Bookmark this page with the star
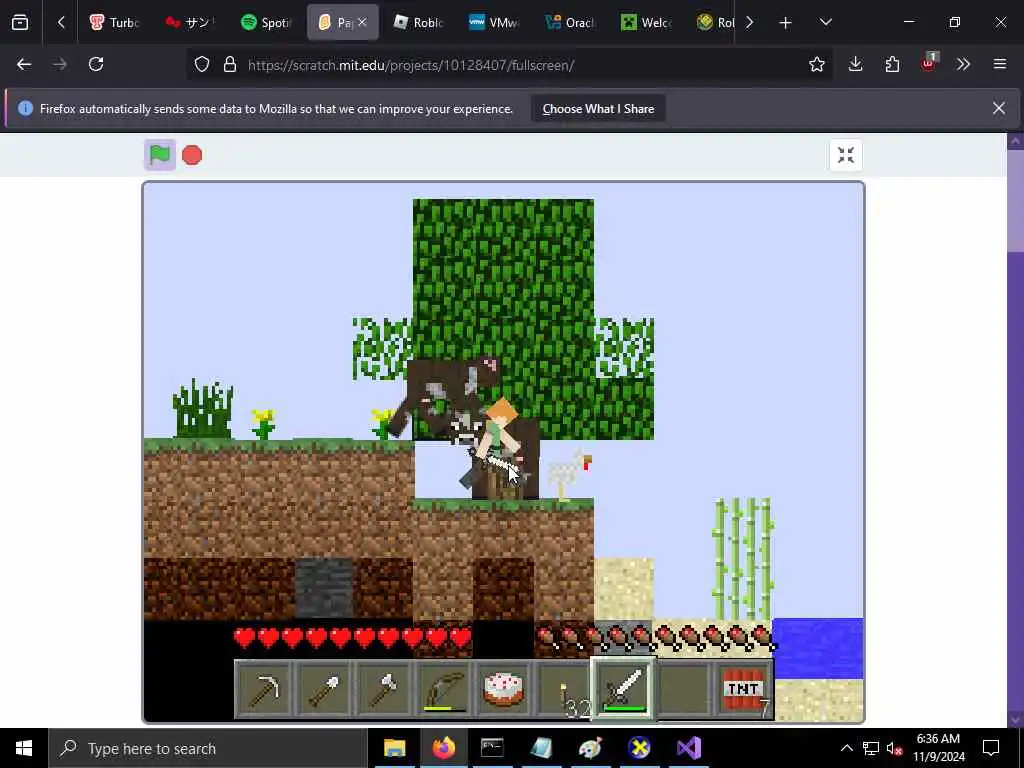This screenshot has width=1024, height=768. 816,64
